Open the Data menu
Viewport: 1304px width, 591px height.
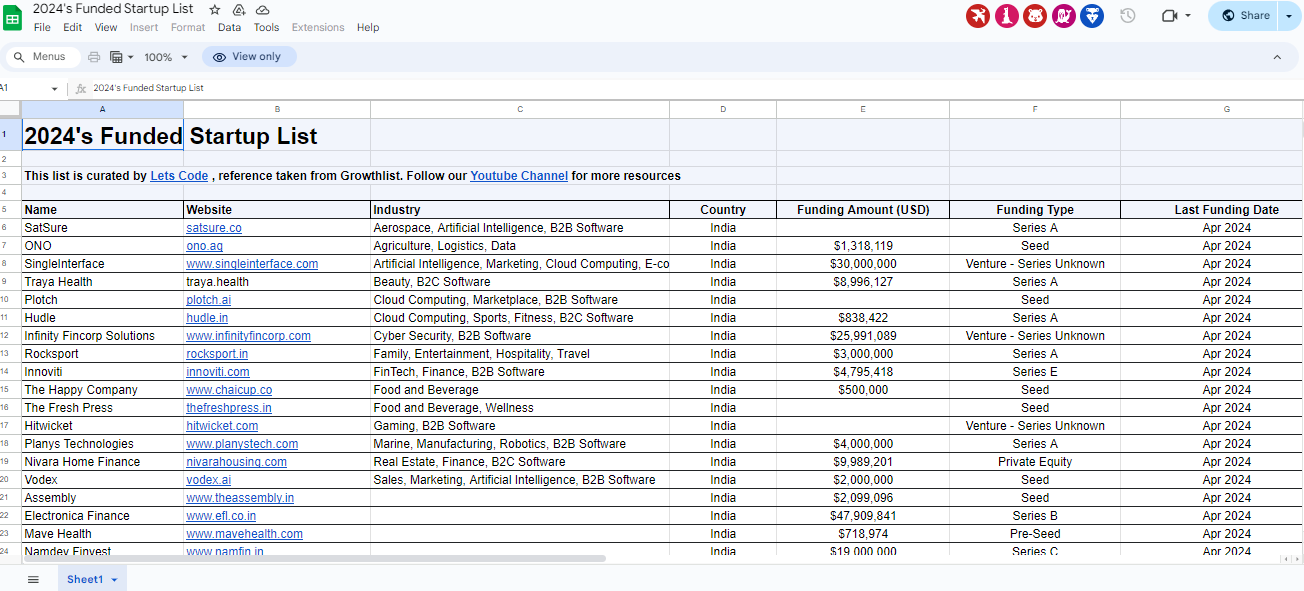coord(229,28)
